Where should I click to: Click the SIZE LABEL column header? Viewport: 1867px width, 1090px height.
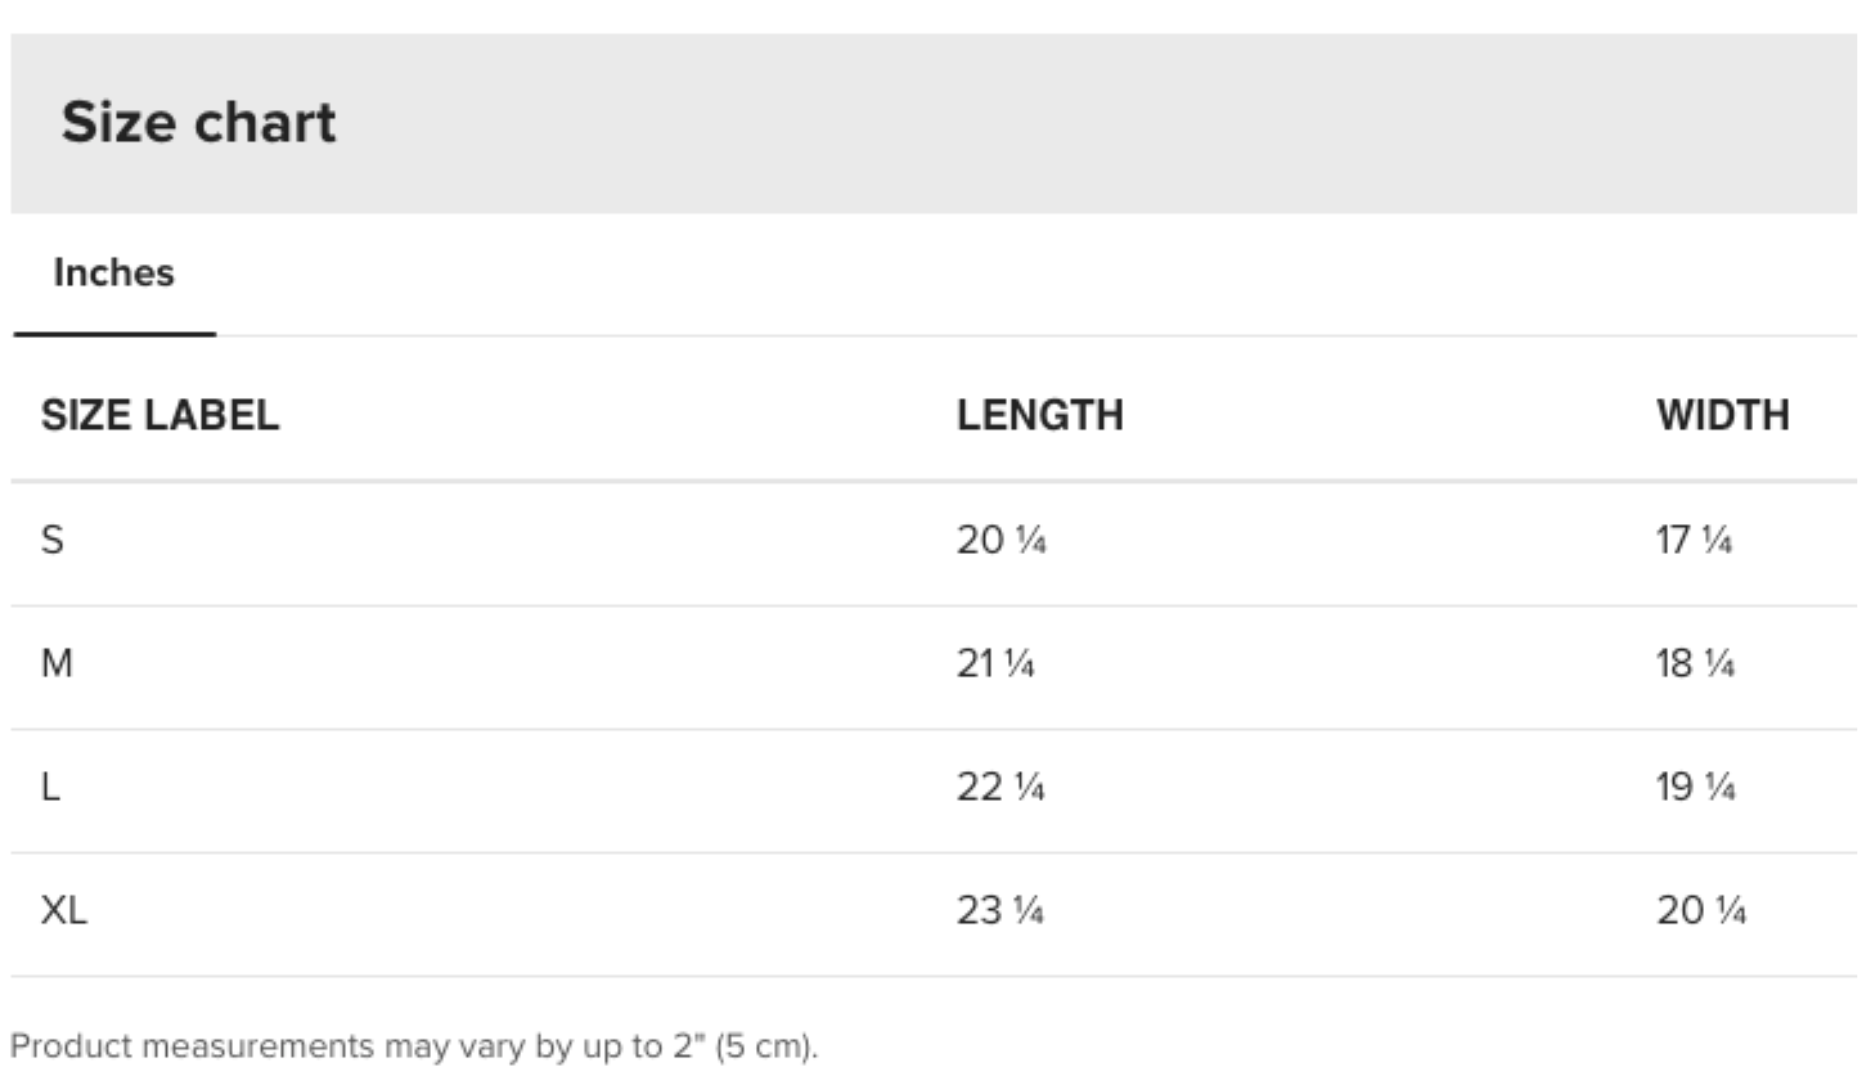[x=160, y=415]
